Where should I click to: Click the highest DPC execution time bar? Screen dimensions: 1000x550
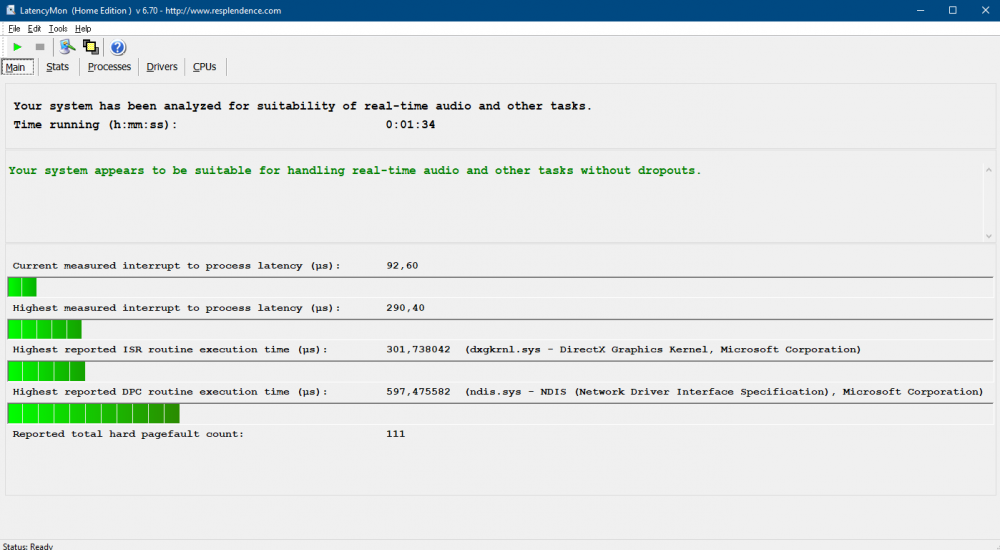click(94, 413)
